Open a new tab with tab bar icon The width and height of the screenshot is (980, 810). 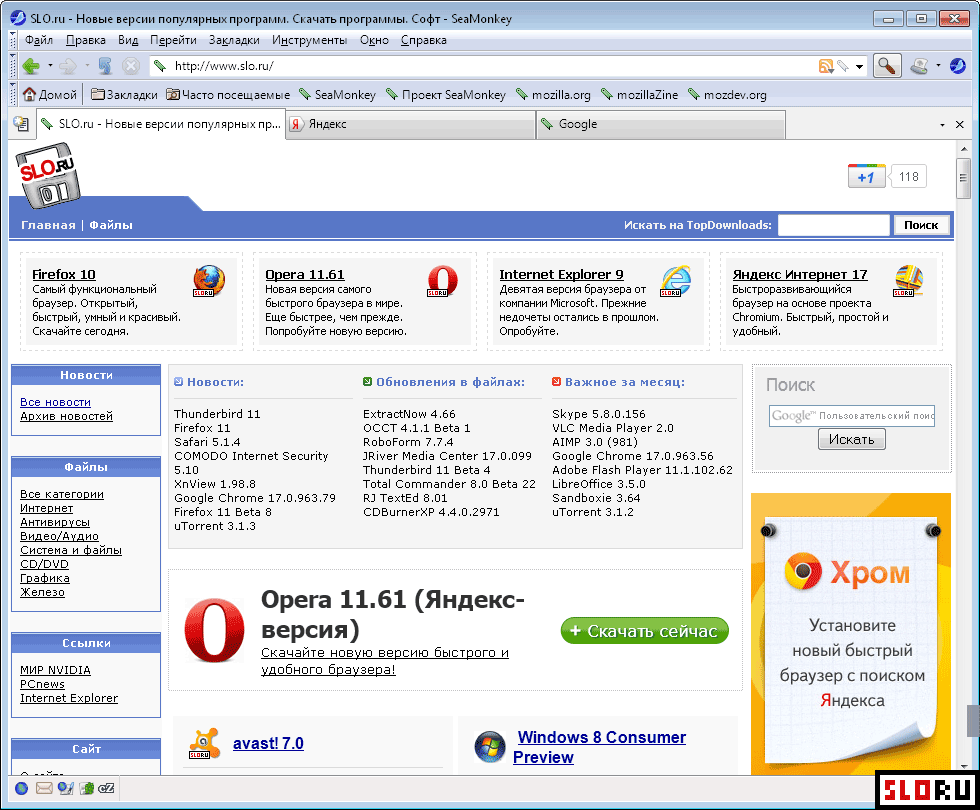click(x=21, y=124)
